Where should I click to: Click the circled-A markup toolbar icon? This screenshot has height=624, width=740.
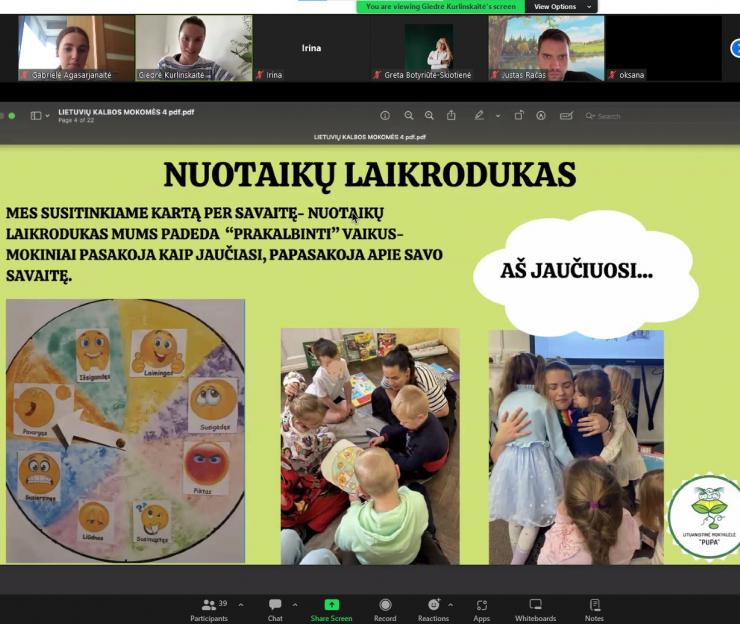tap(541, 116)
